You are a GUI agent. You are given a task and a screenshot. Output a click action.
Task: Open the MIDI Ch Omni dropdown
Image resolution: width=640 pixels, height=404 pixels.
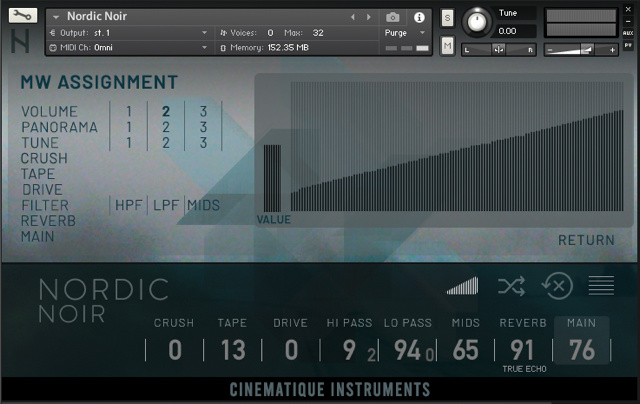pyautogui.click(x=130, y=47)
